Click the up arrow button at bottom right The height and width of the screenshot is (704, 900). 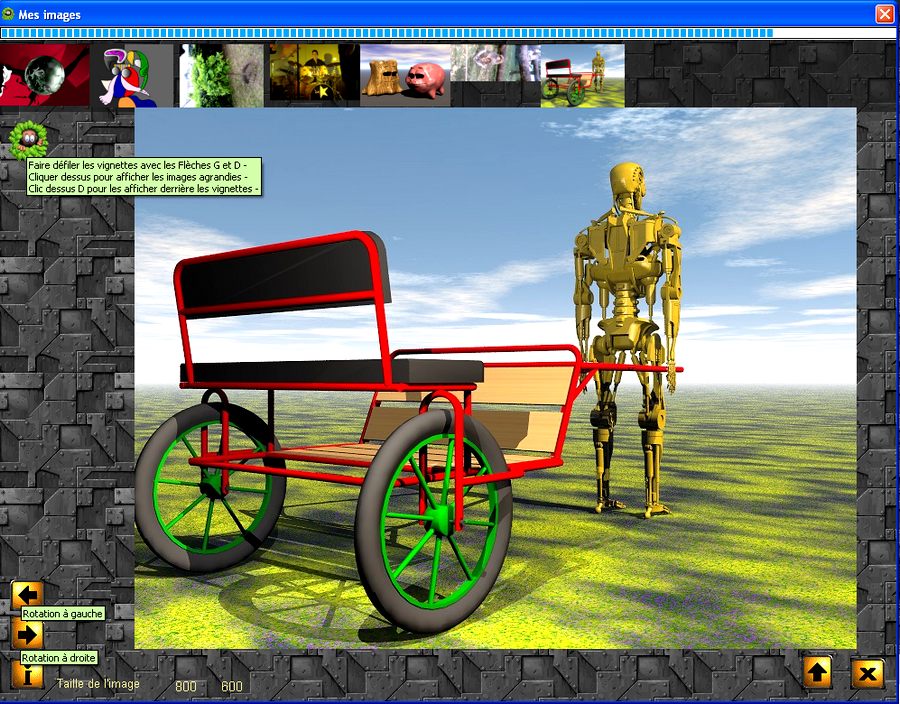click(818, 672)
